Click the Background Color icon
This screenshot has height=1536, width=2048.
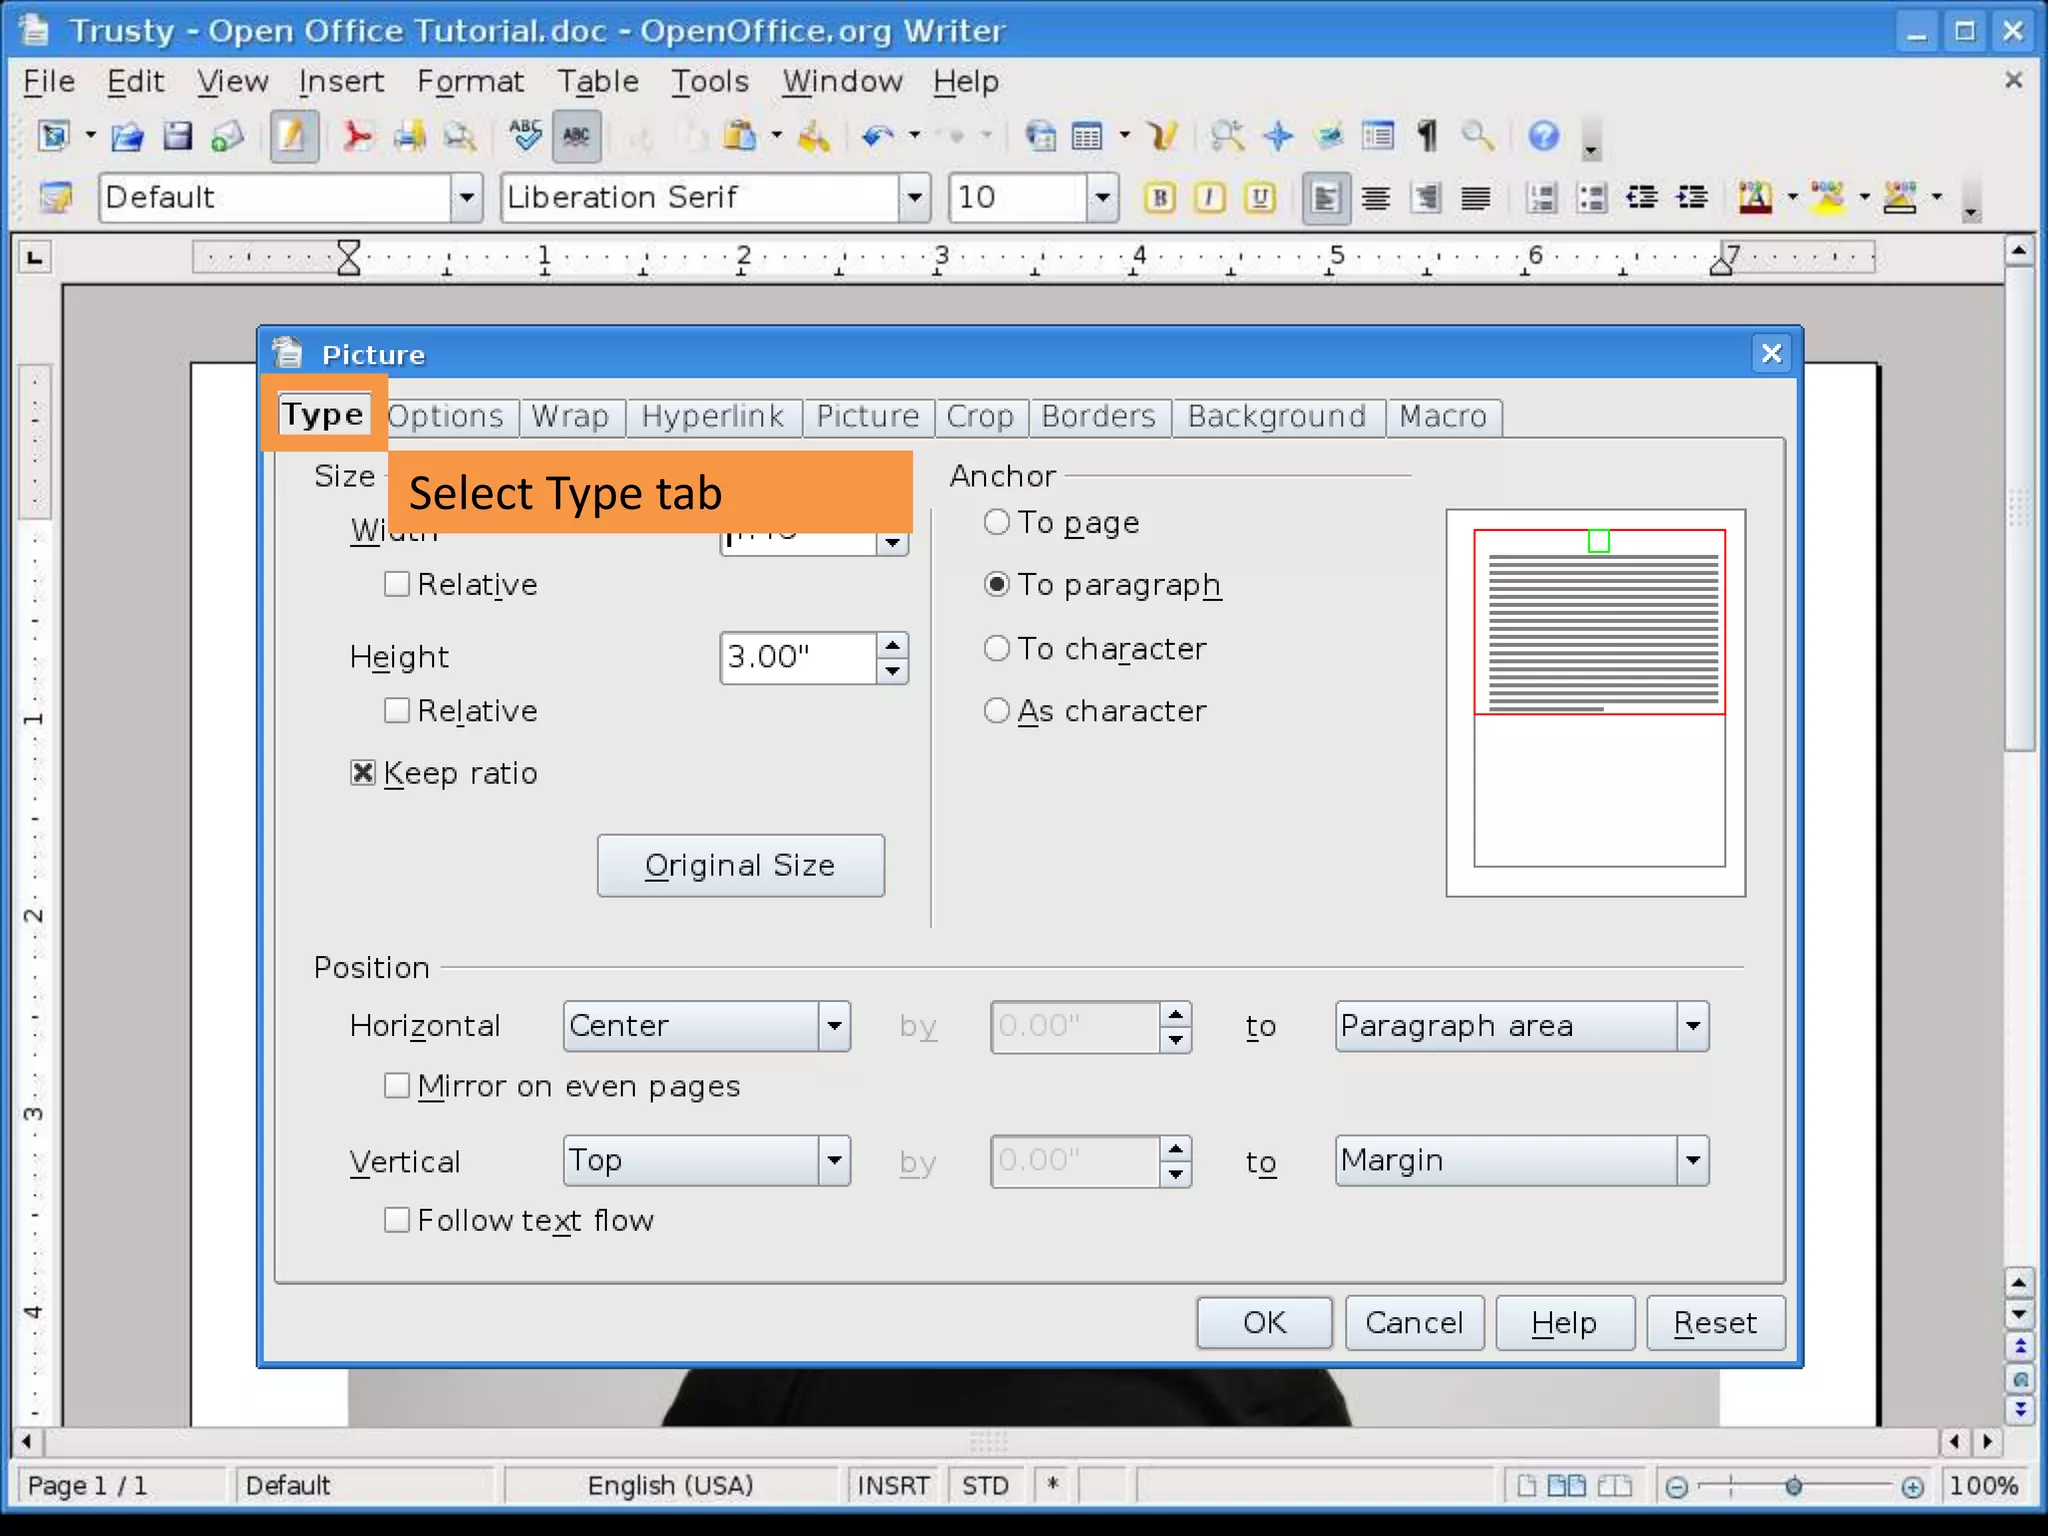(x=1899, y=198)
